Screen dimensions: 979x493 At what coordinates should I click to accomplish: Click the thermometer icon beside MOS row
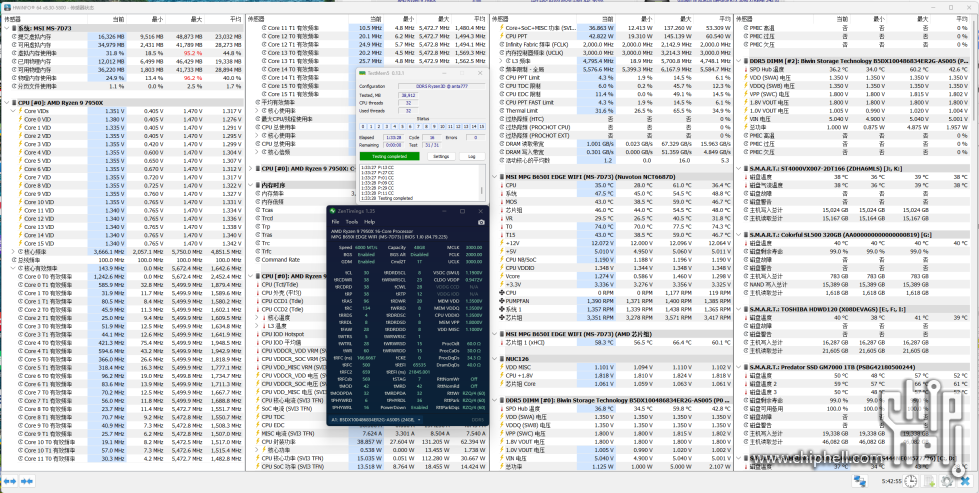(502, 202)
